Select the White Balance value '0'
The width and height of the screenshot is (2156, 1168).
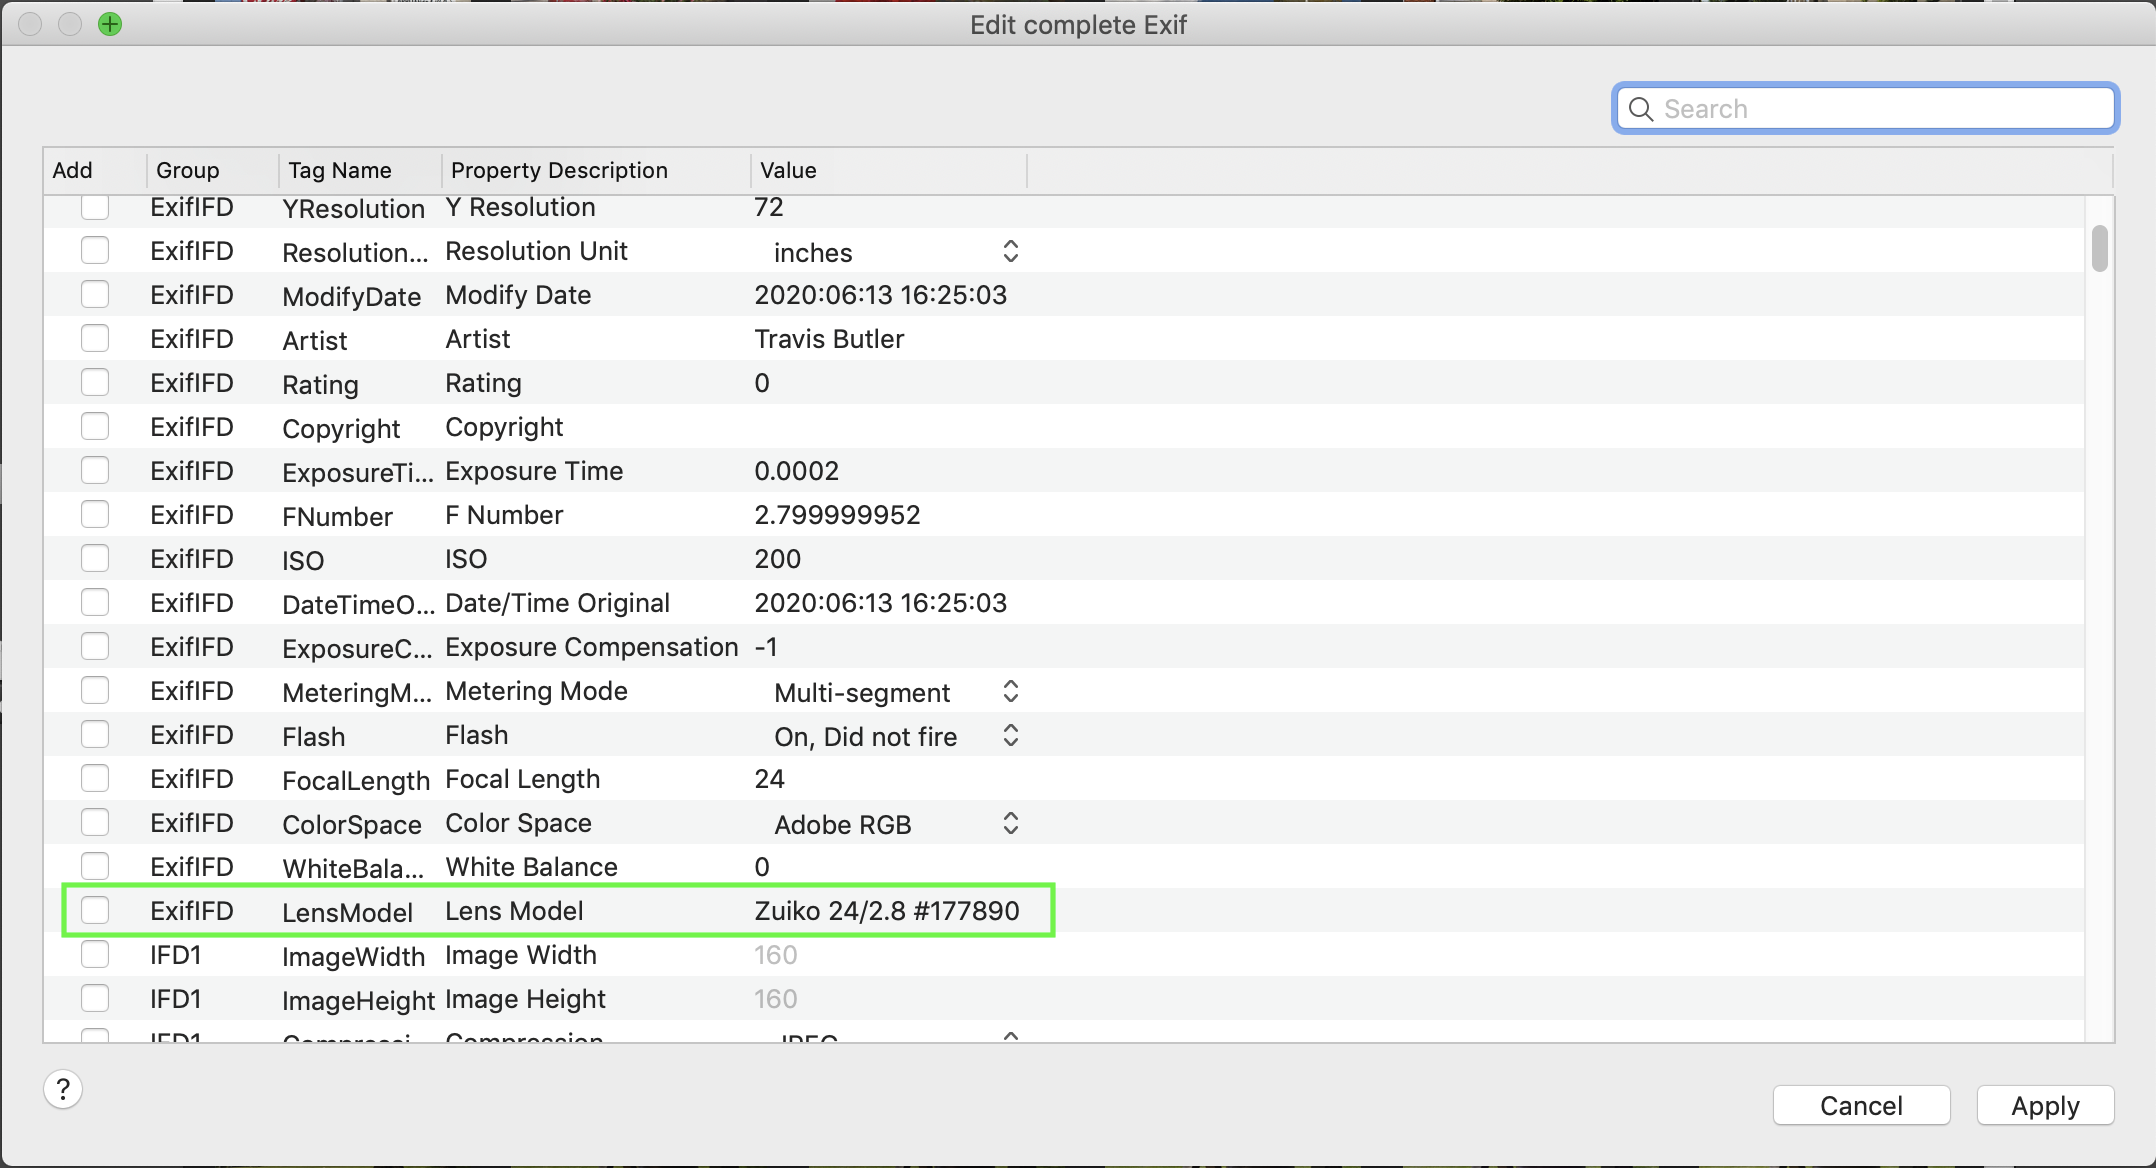tap(762, 867)
